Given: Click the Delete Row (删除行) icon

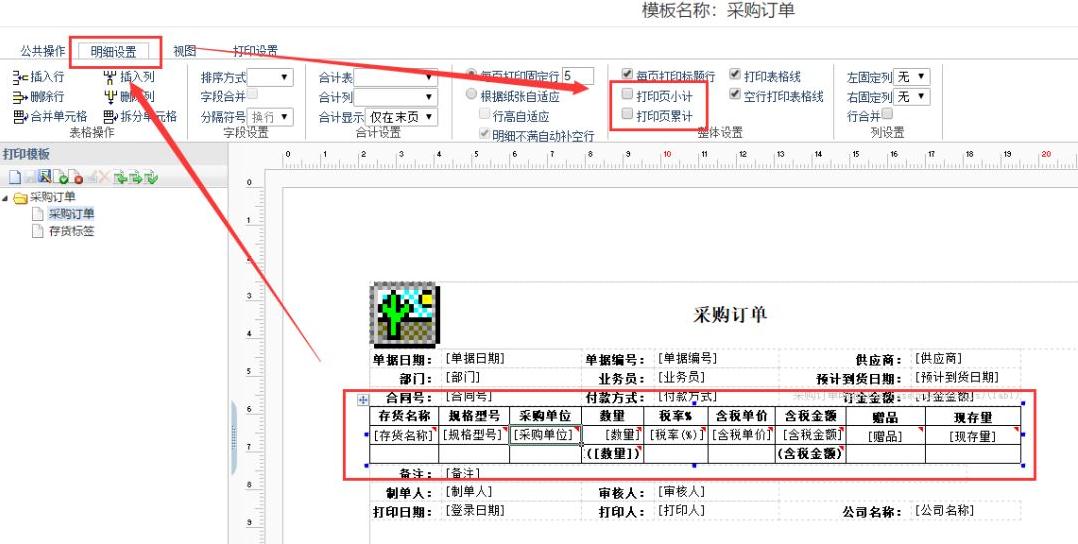Looking at the screenshot, I should (x=20, y=97).
